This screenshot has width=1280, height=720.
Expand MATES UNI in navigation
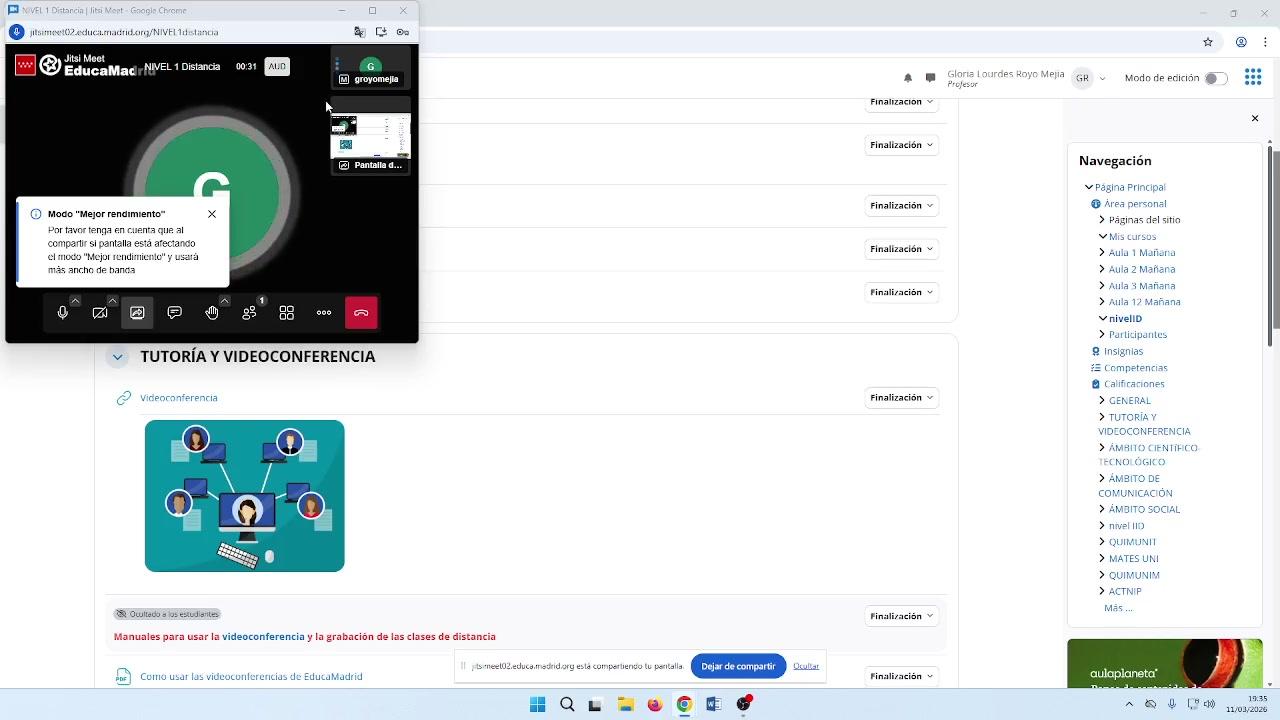(1102, 559)
